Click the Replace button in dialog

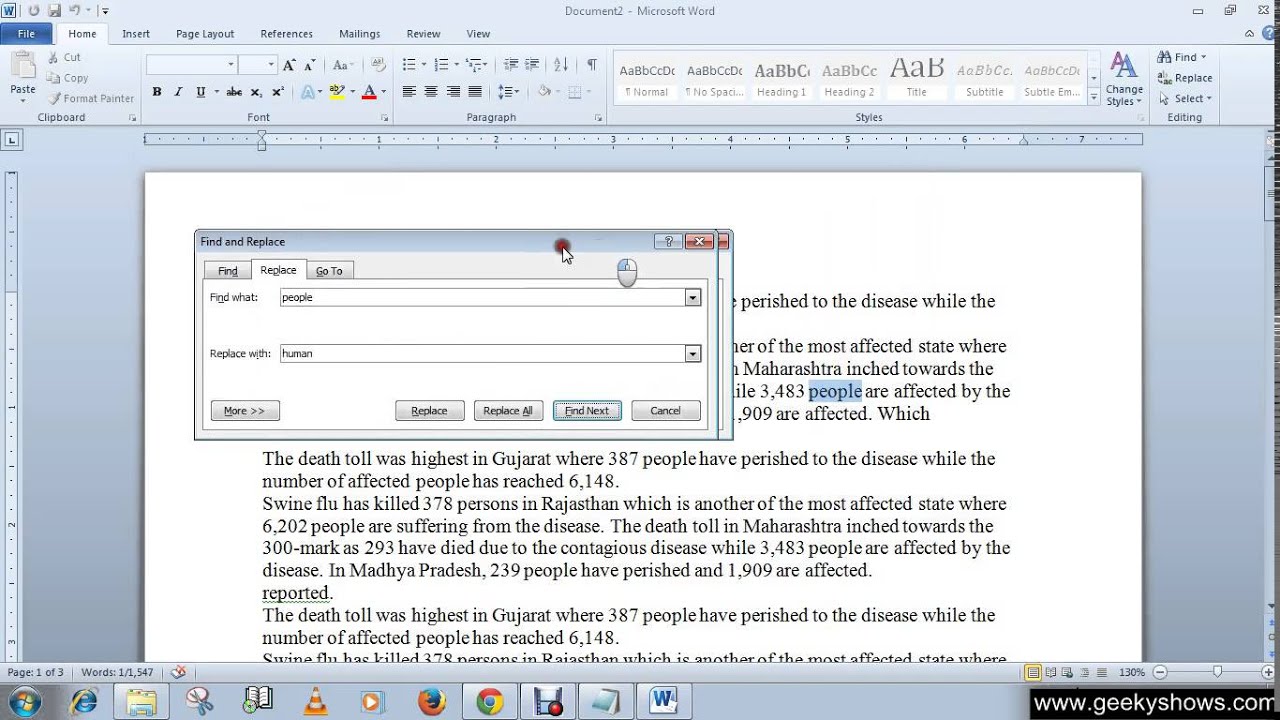[x=429, y=411]
